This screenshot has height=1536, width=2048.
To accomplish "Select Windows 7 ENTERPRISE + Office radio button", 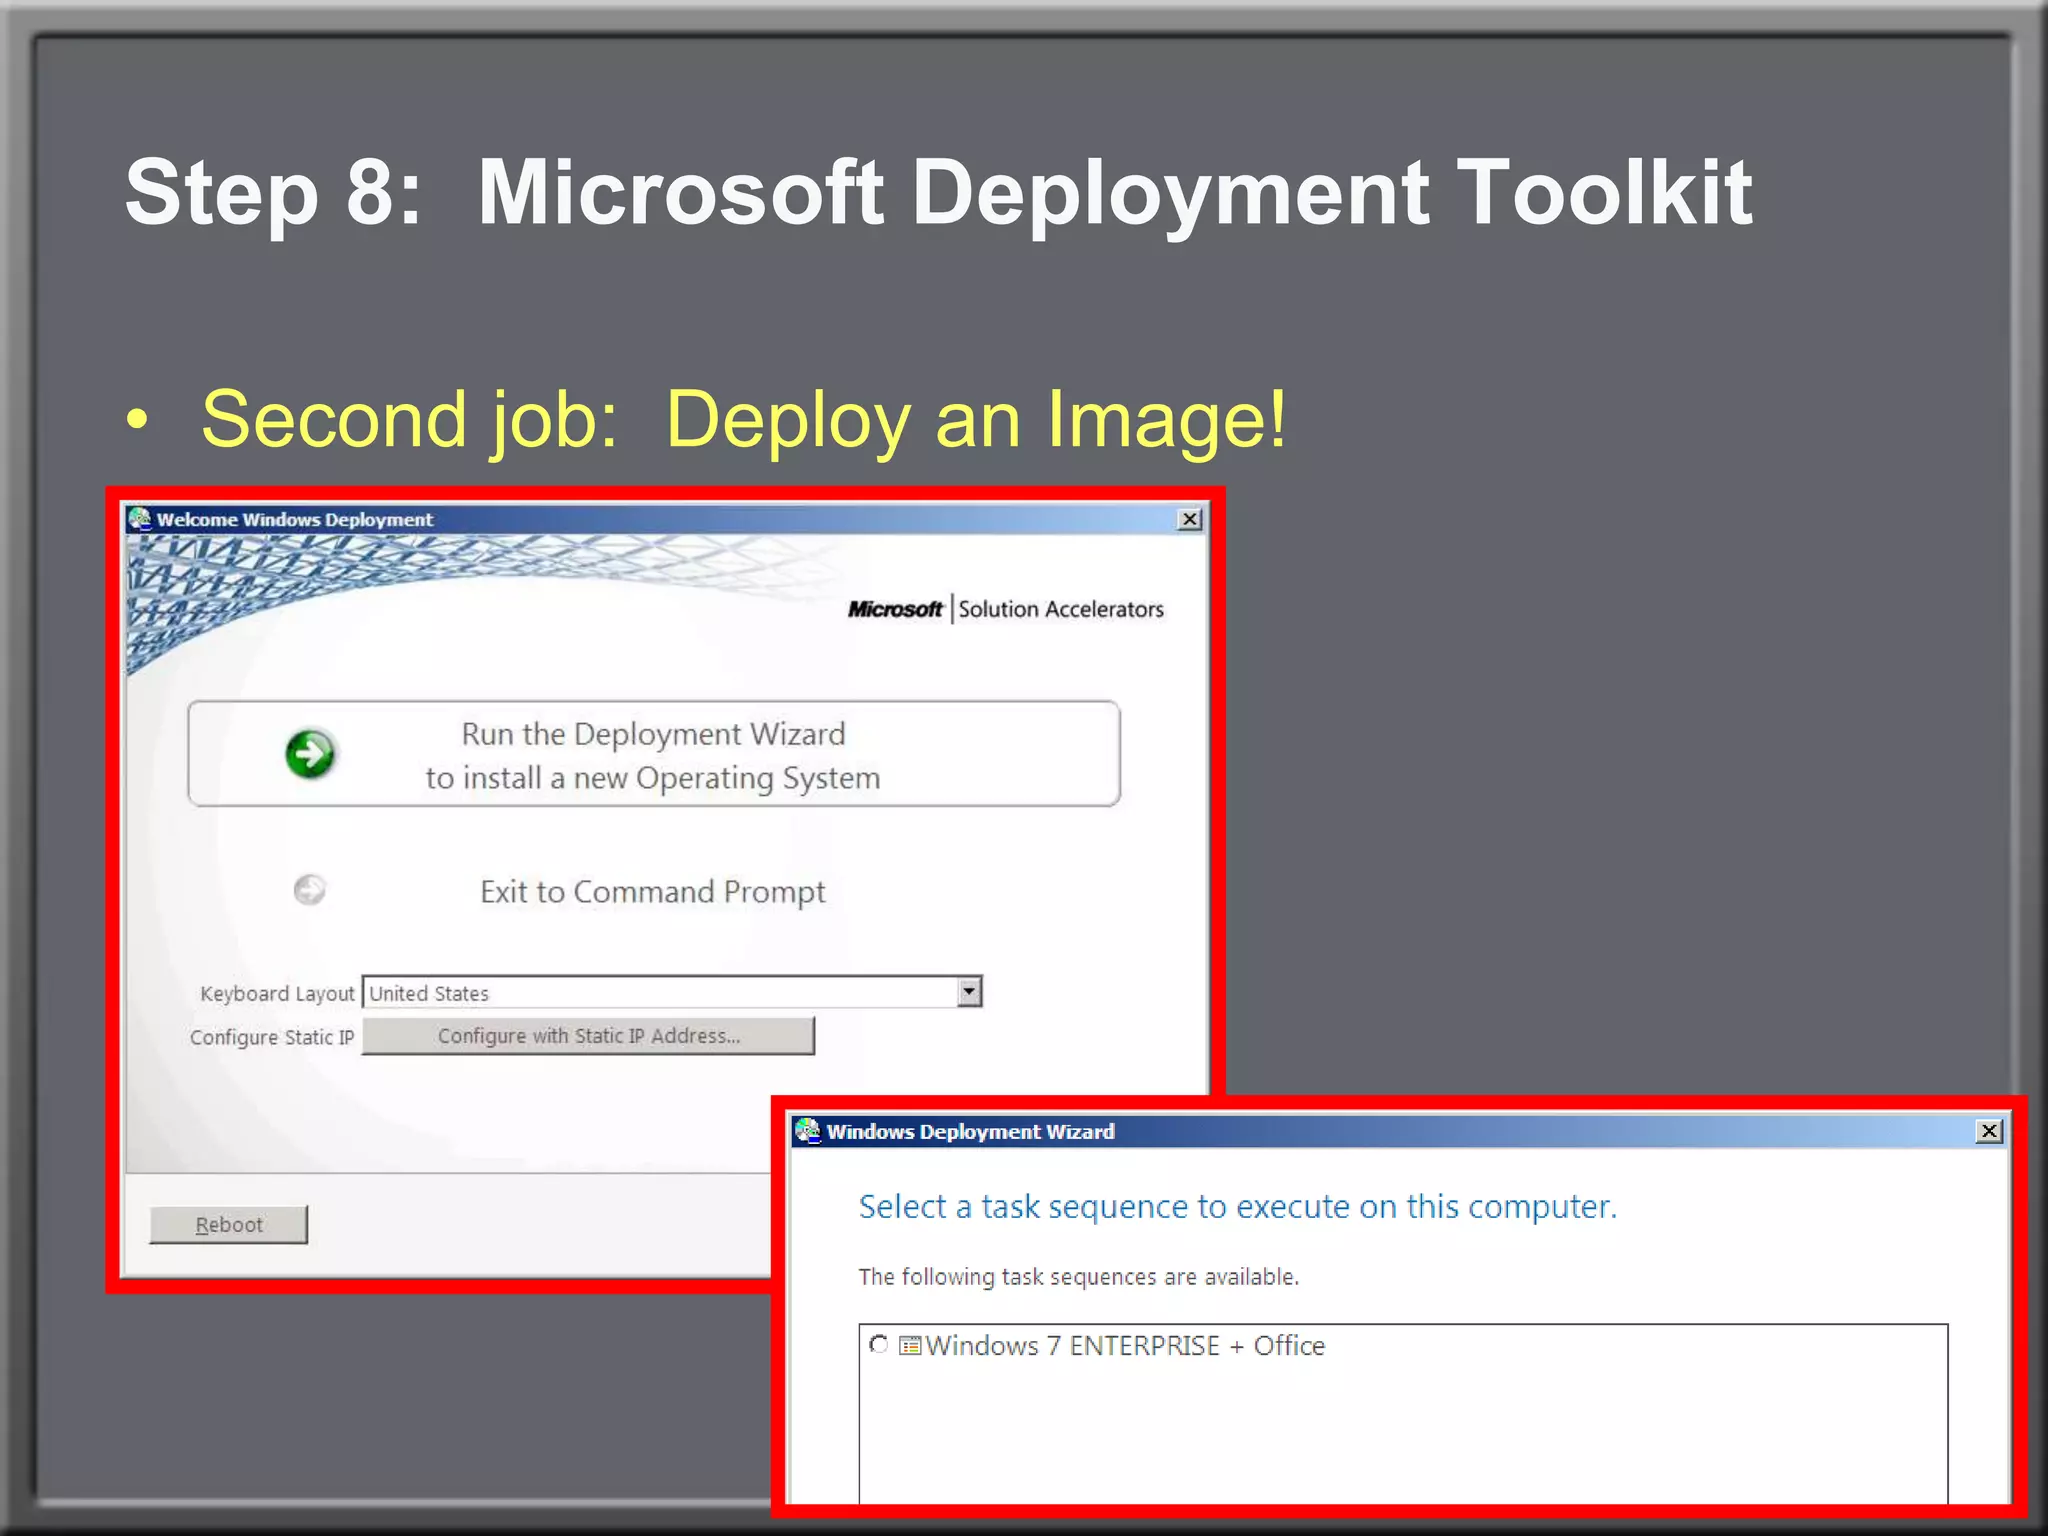I will tap(879, 1345).
